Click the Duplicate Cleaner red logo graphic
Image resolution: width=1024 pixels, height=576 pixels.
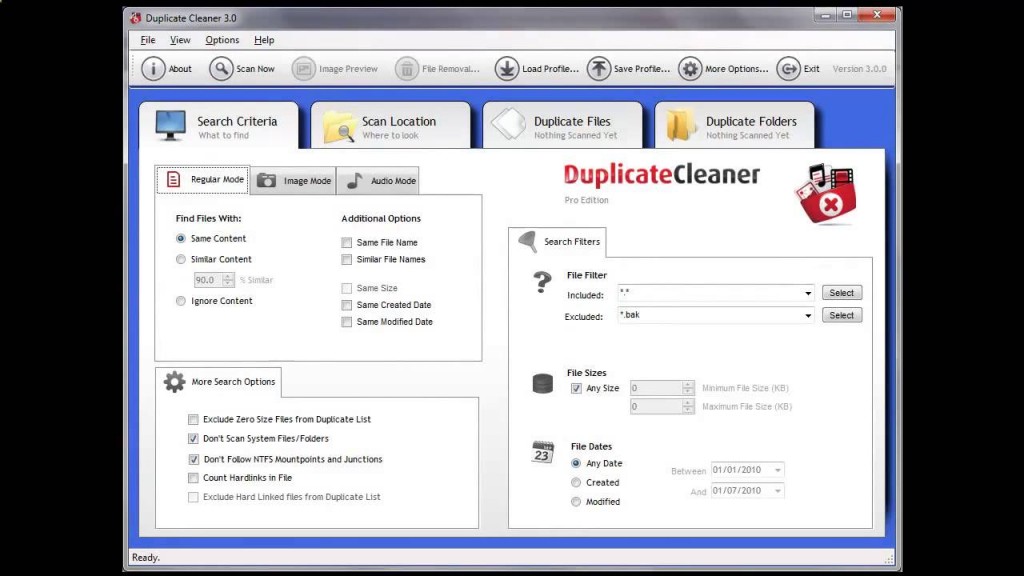point(826,195)
